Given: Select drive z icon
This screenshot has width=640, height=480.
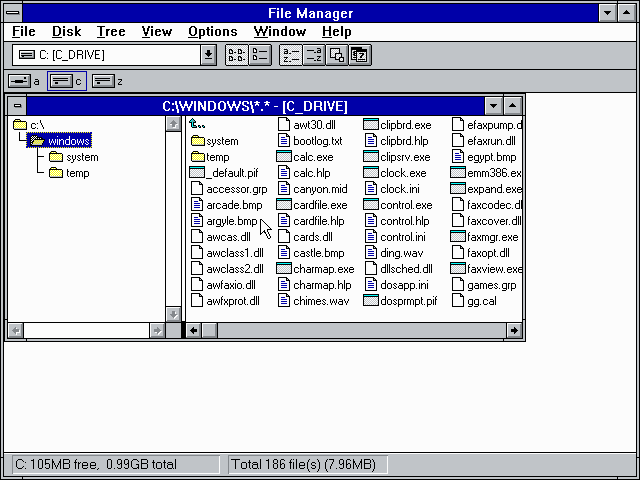Looking at the screenshot, I should tap(103, 81).
